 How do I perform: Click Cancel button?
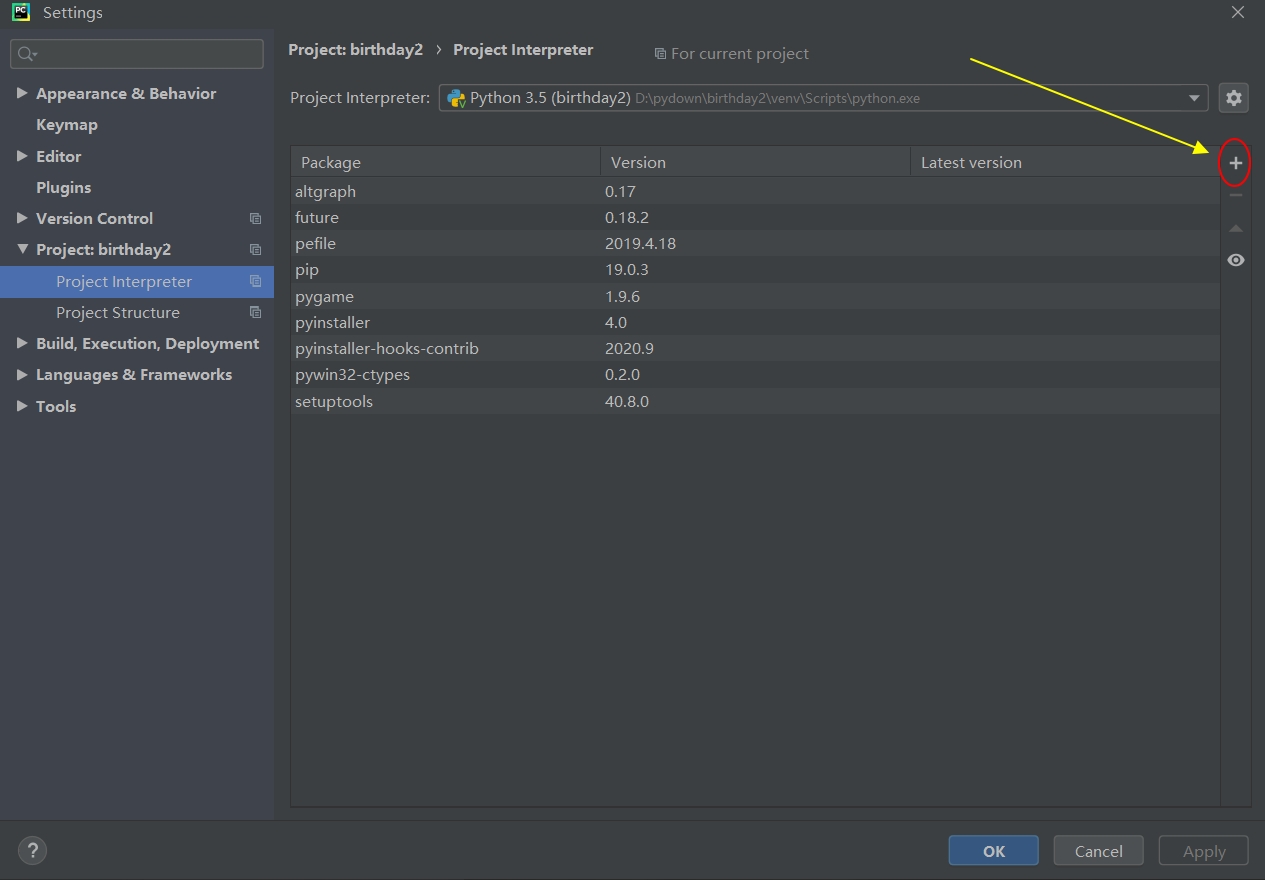click(1099, 851)
